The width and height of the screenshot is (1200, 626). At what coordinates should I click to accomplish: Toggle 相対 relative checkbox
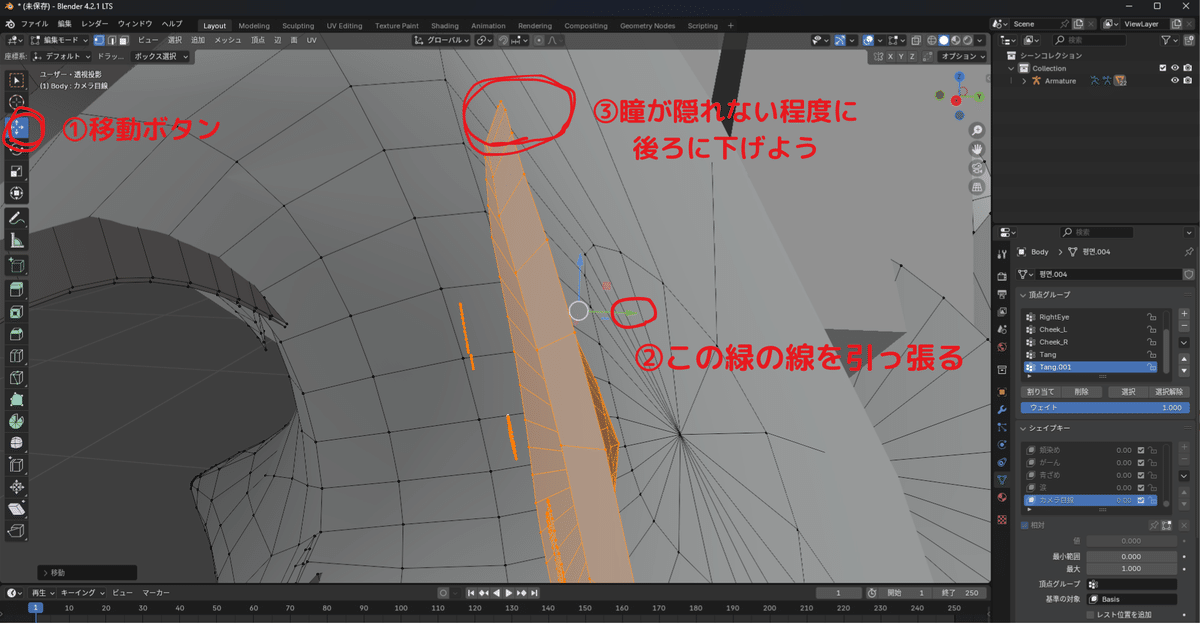click(1025, 524)
